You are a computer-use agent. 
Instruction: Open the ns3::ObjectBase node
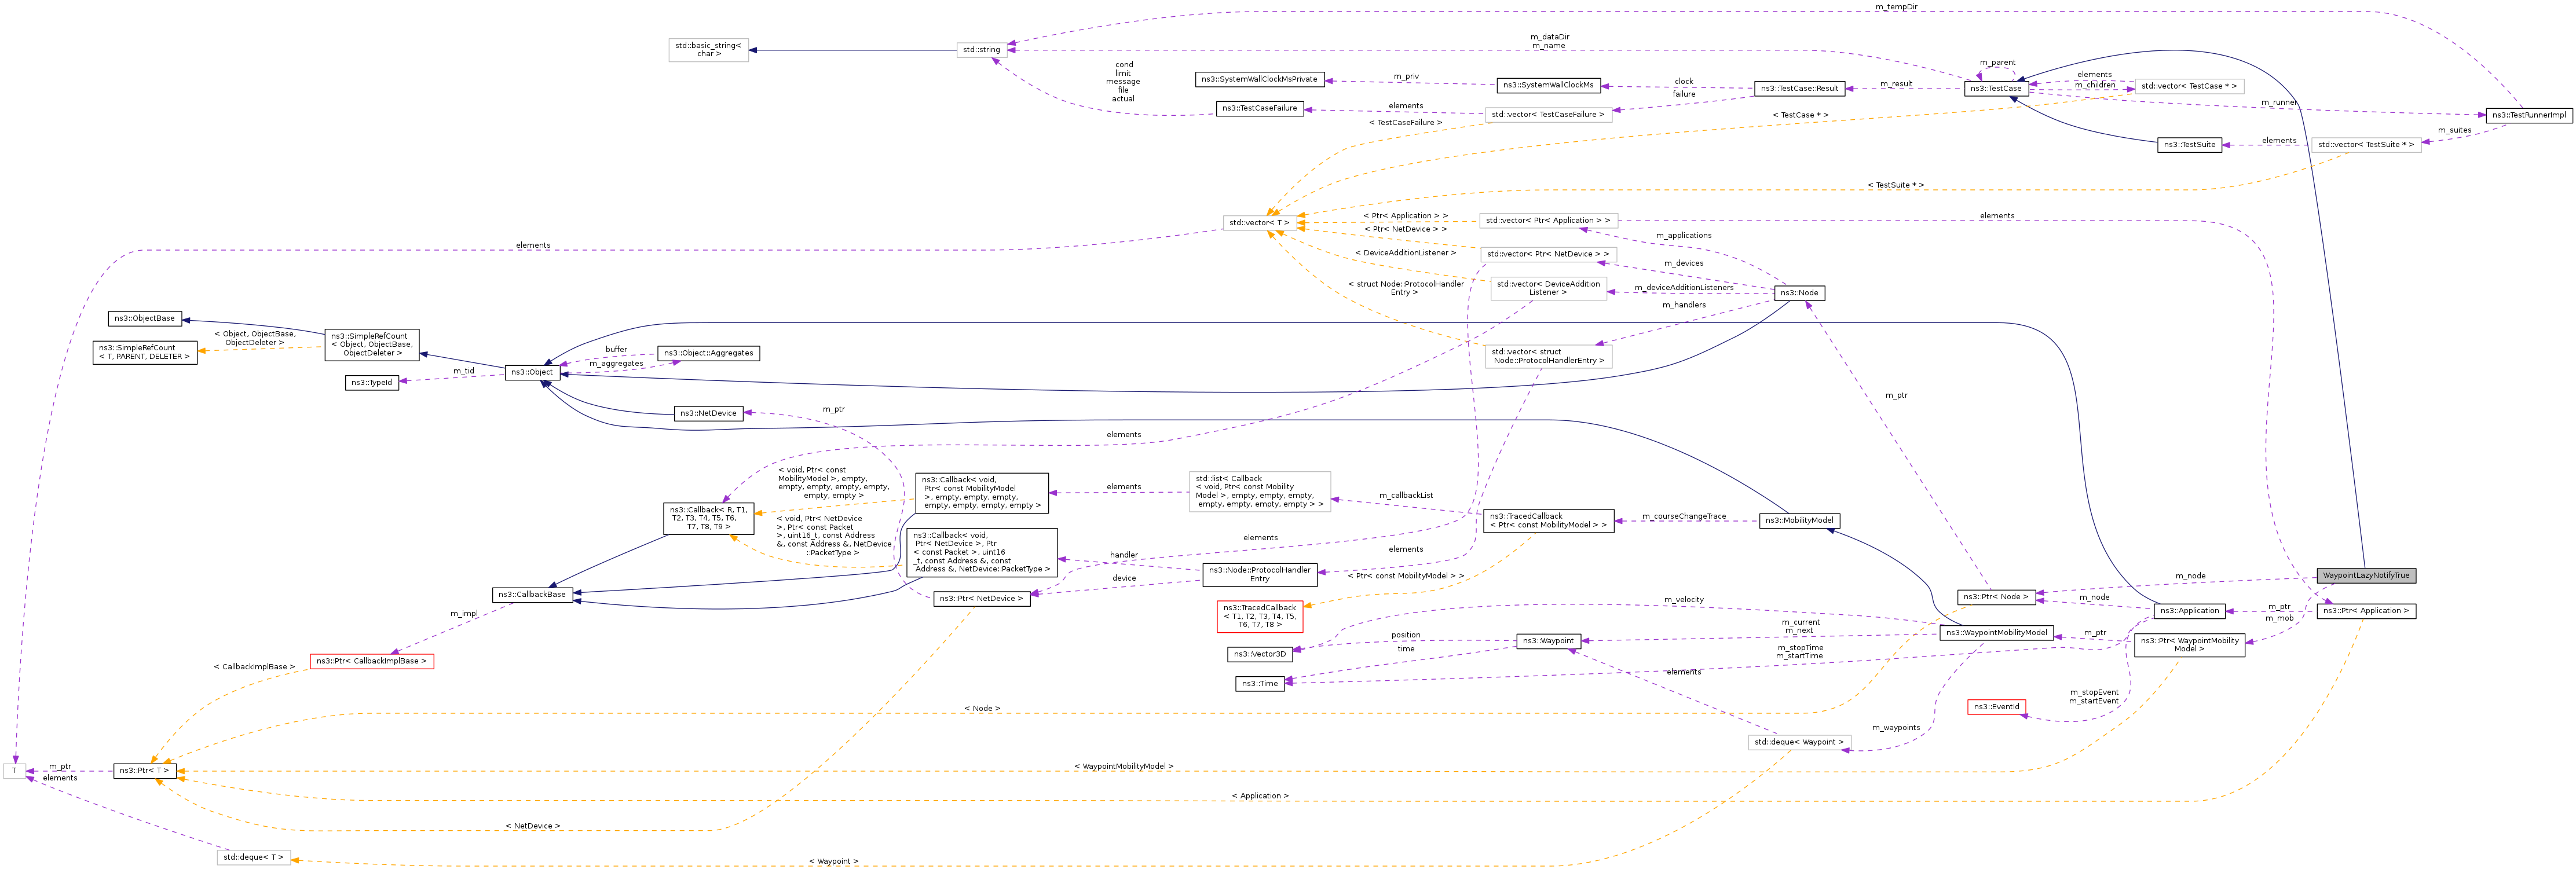tap(144, 319)
